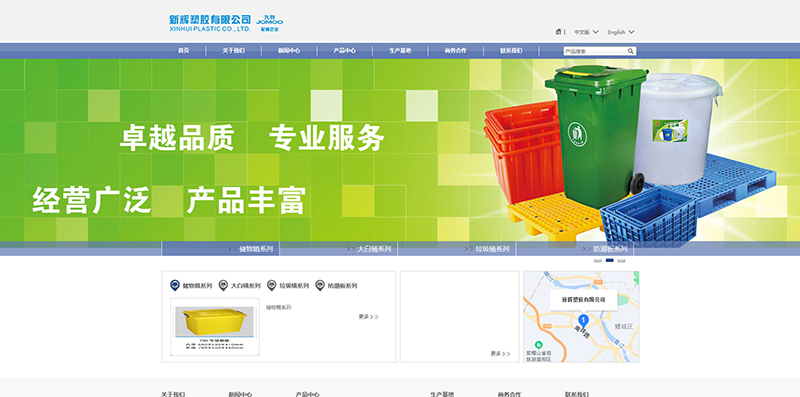
Task: Open the 中文版 language dropdown
Action: [x=586, y=32]
